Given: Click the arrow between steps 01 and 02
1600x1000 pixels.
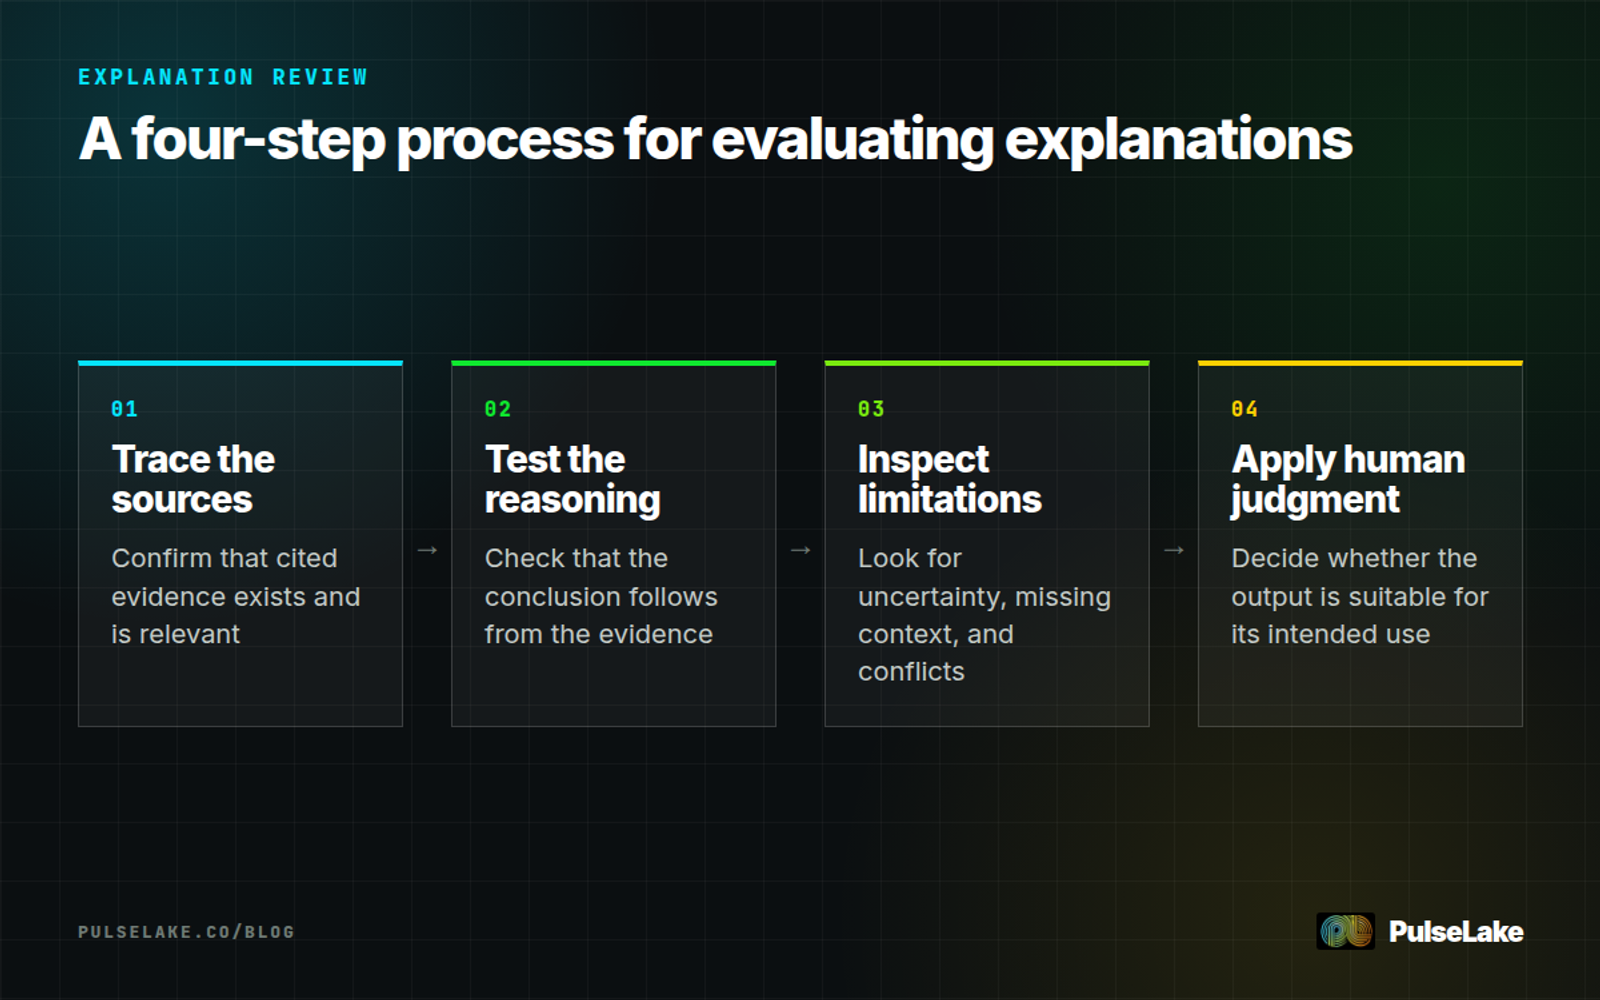Looking at the screenshot, I should pos(427,550).
